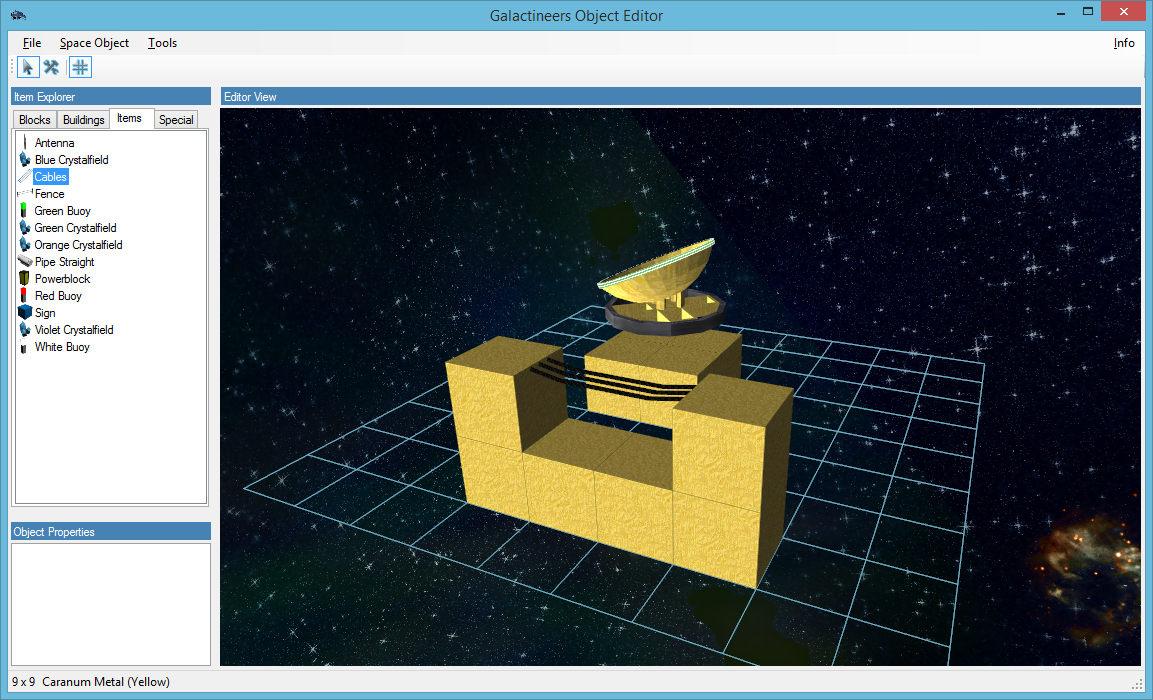Activate the hammer and wrench build tool

[x=51, y=67]
